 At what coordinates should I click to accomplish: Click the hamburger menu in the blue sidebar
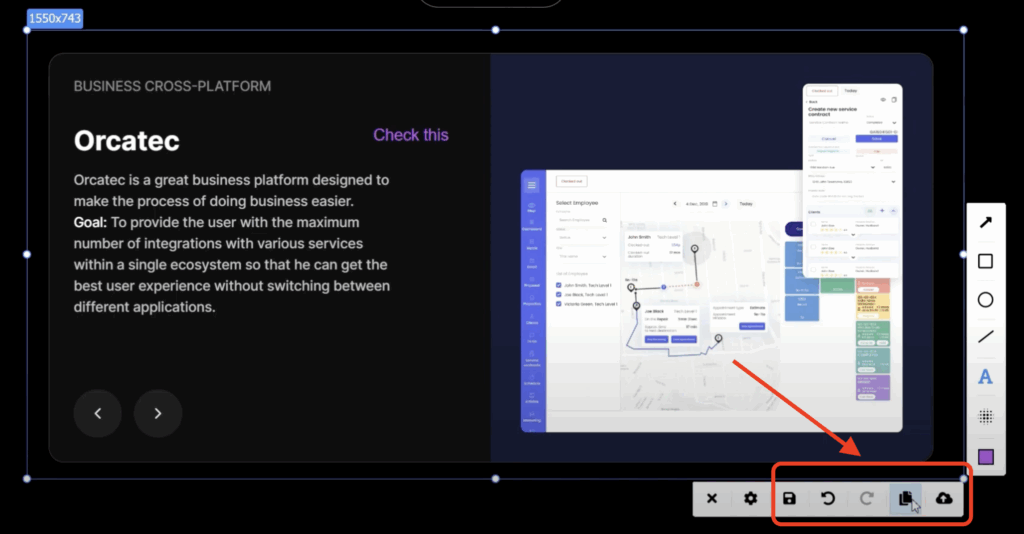click(532, 184)
